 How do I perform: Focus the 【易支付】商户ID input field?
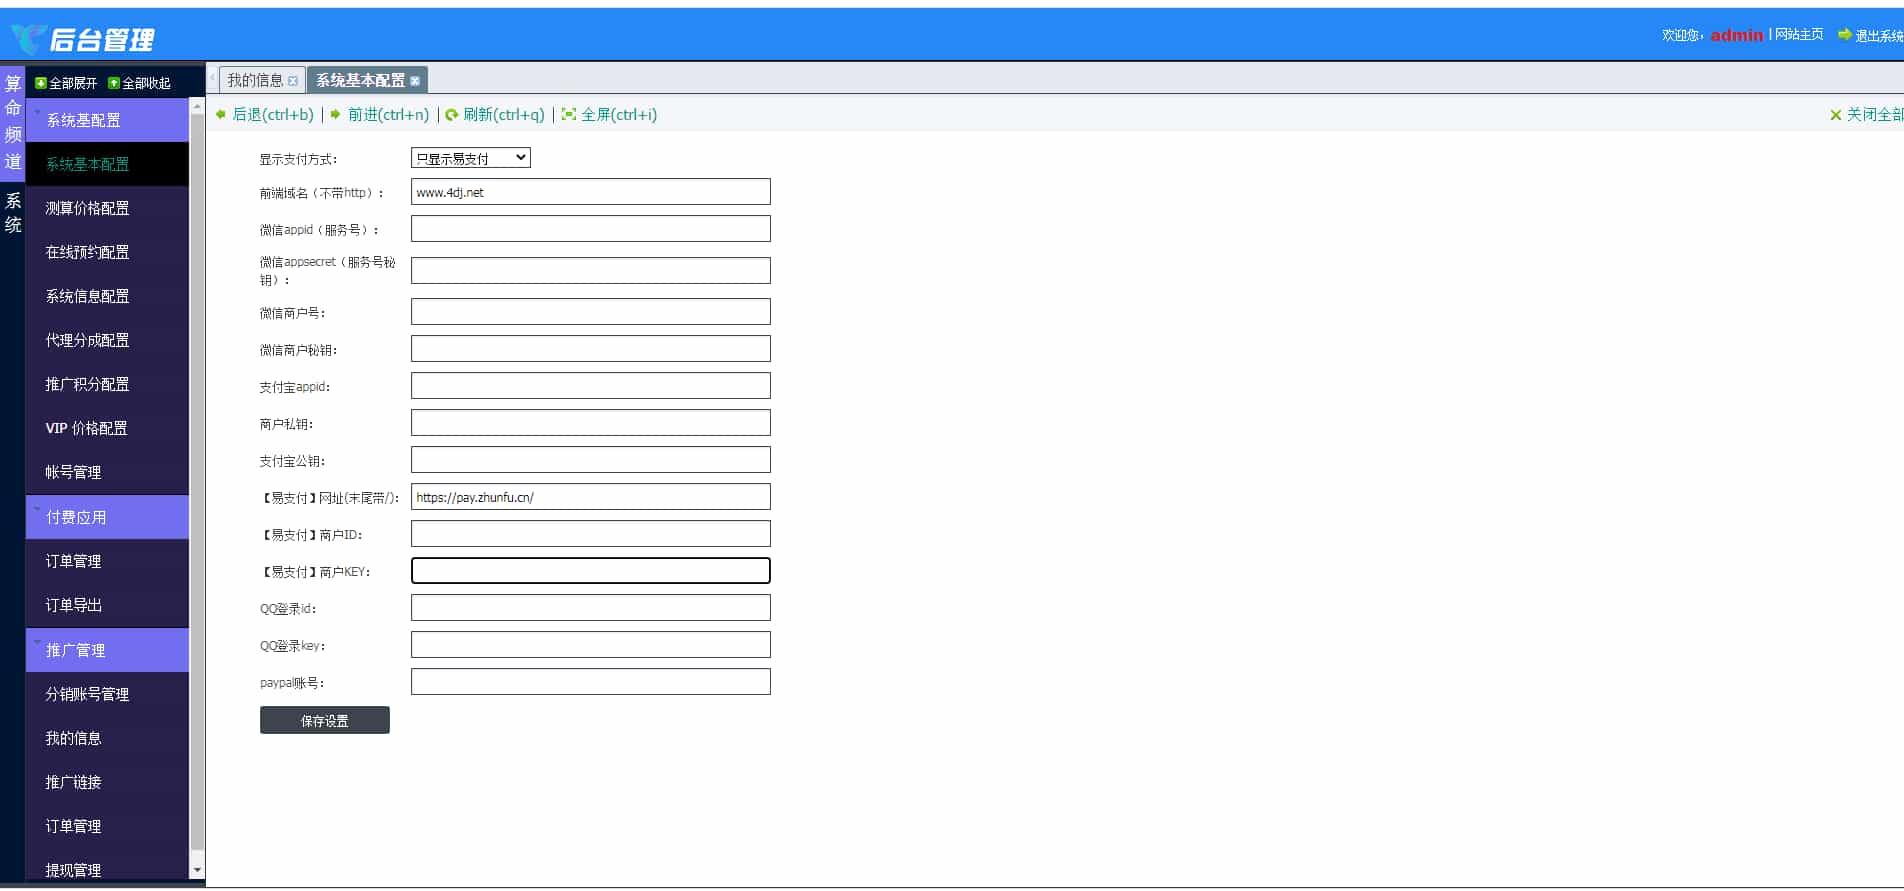pyautogui.click(x=590, y=534)
